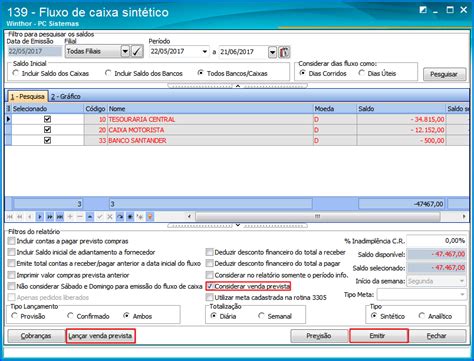Click the navigator cancel X icon
Viewport: 474px width, 361px height.
click(x=110, y=217)
